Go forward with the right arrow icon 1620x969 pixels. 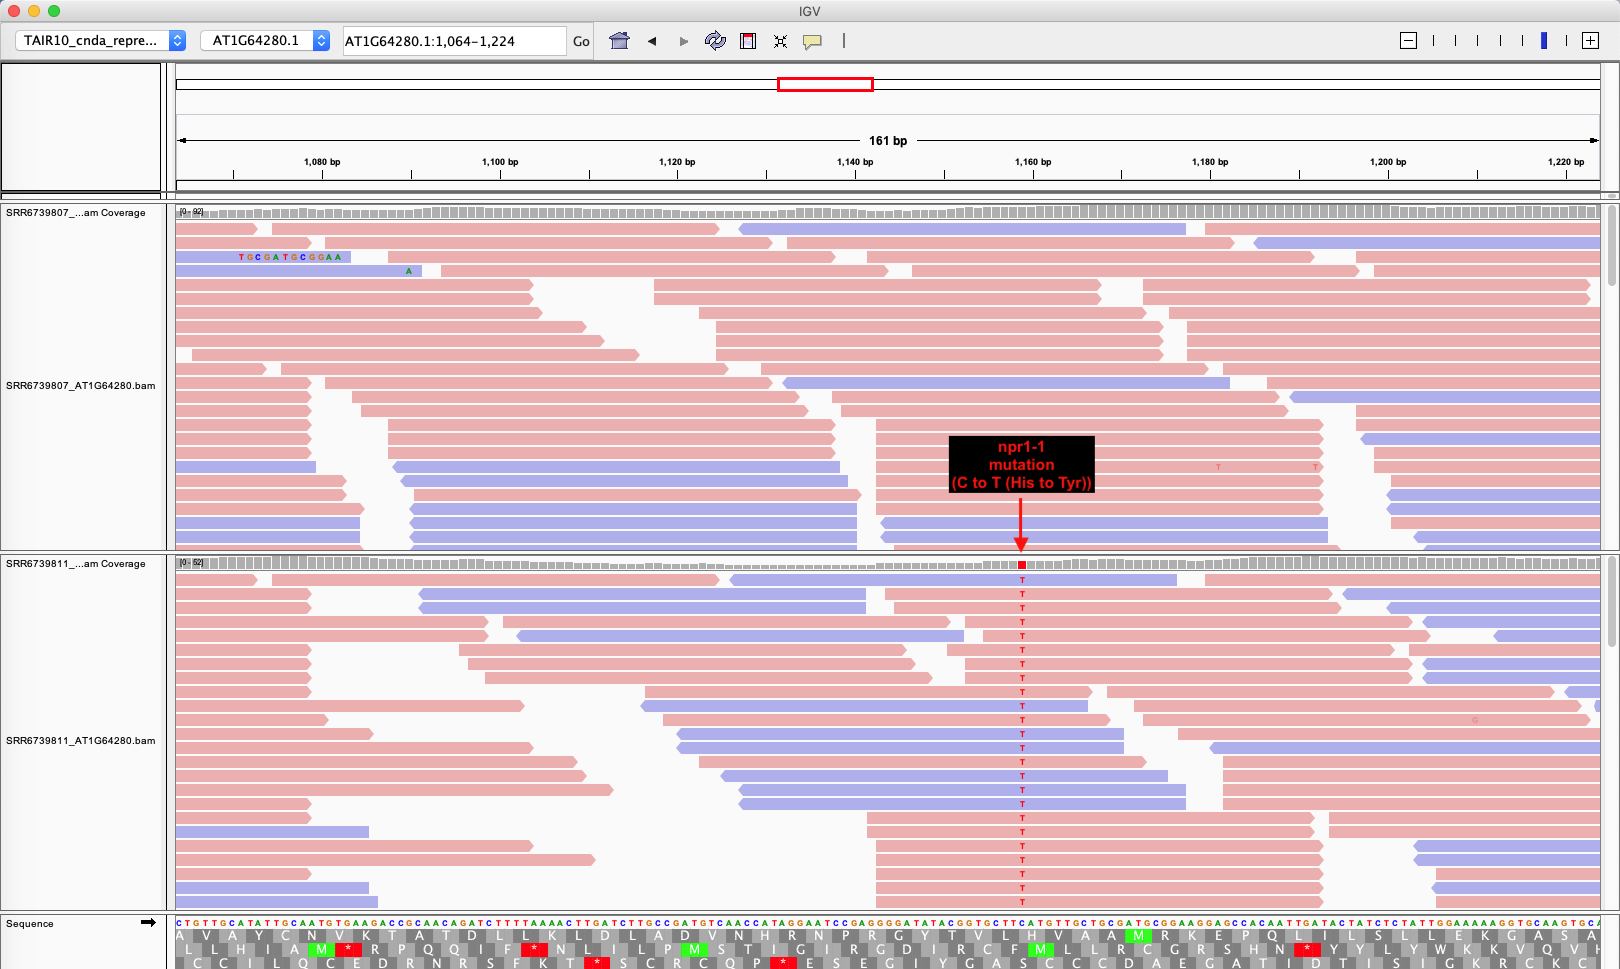pos(684,41)
